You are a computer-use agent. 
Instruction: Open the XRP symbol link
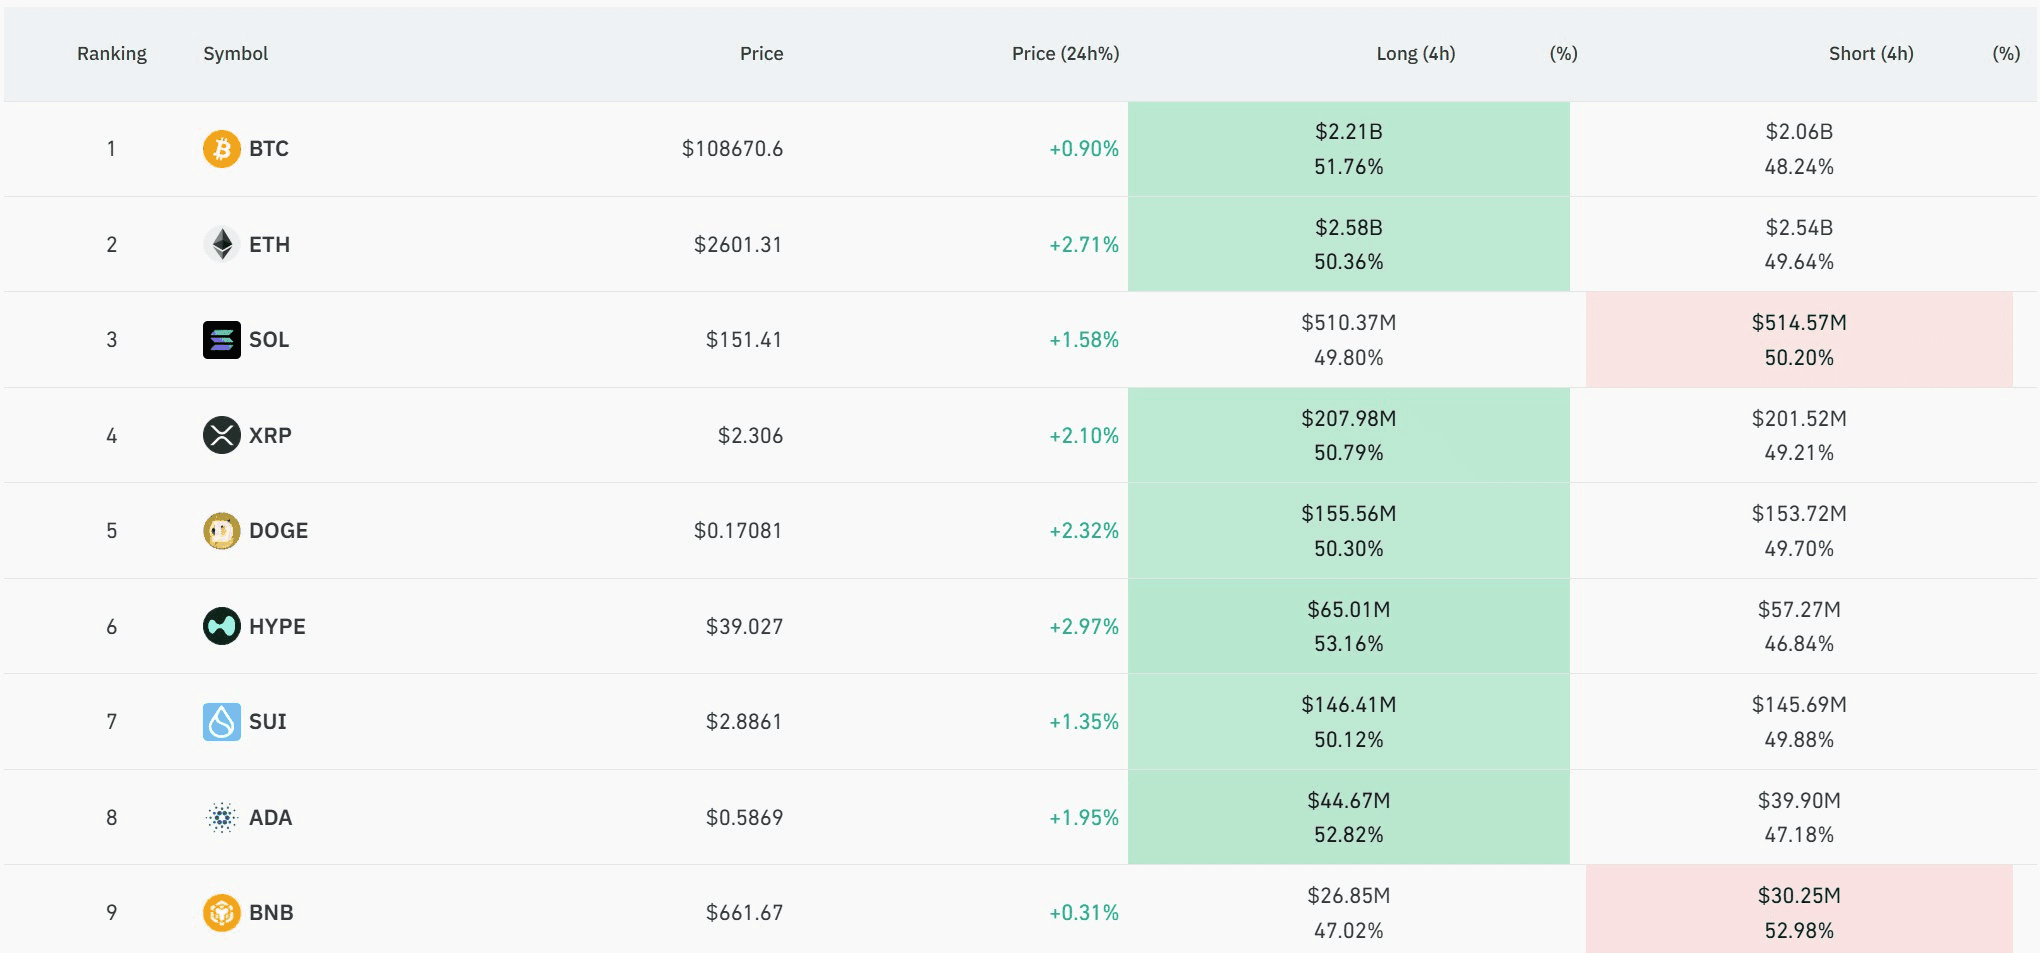click(270, 436)
